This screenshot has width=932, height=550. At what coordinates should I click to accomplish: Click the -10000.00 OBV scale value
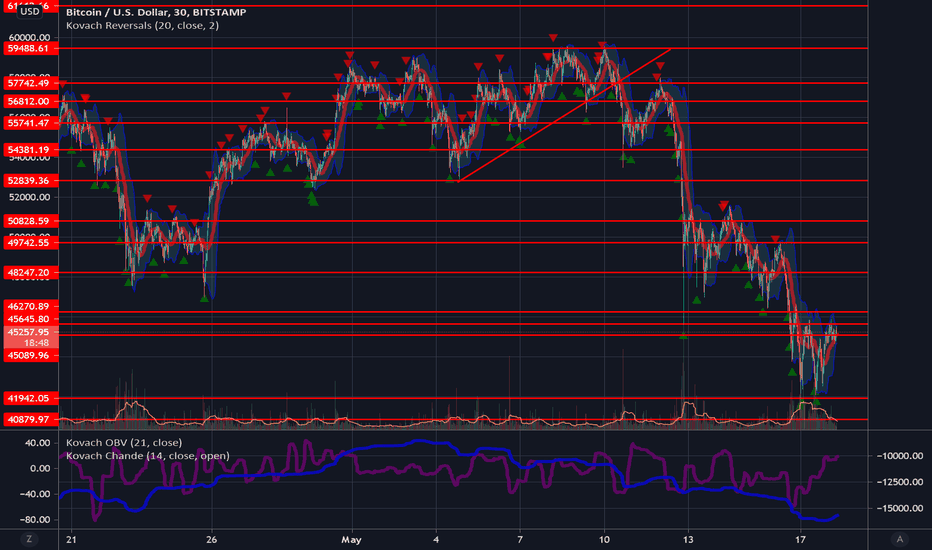[x=899, y=456]
